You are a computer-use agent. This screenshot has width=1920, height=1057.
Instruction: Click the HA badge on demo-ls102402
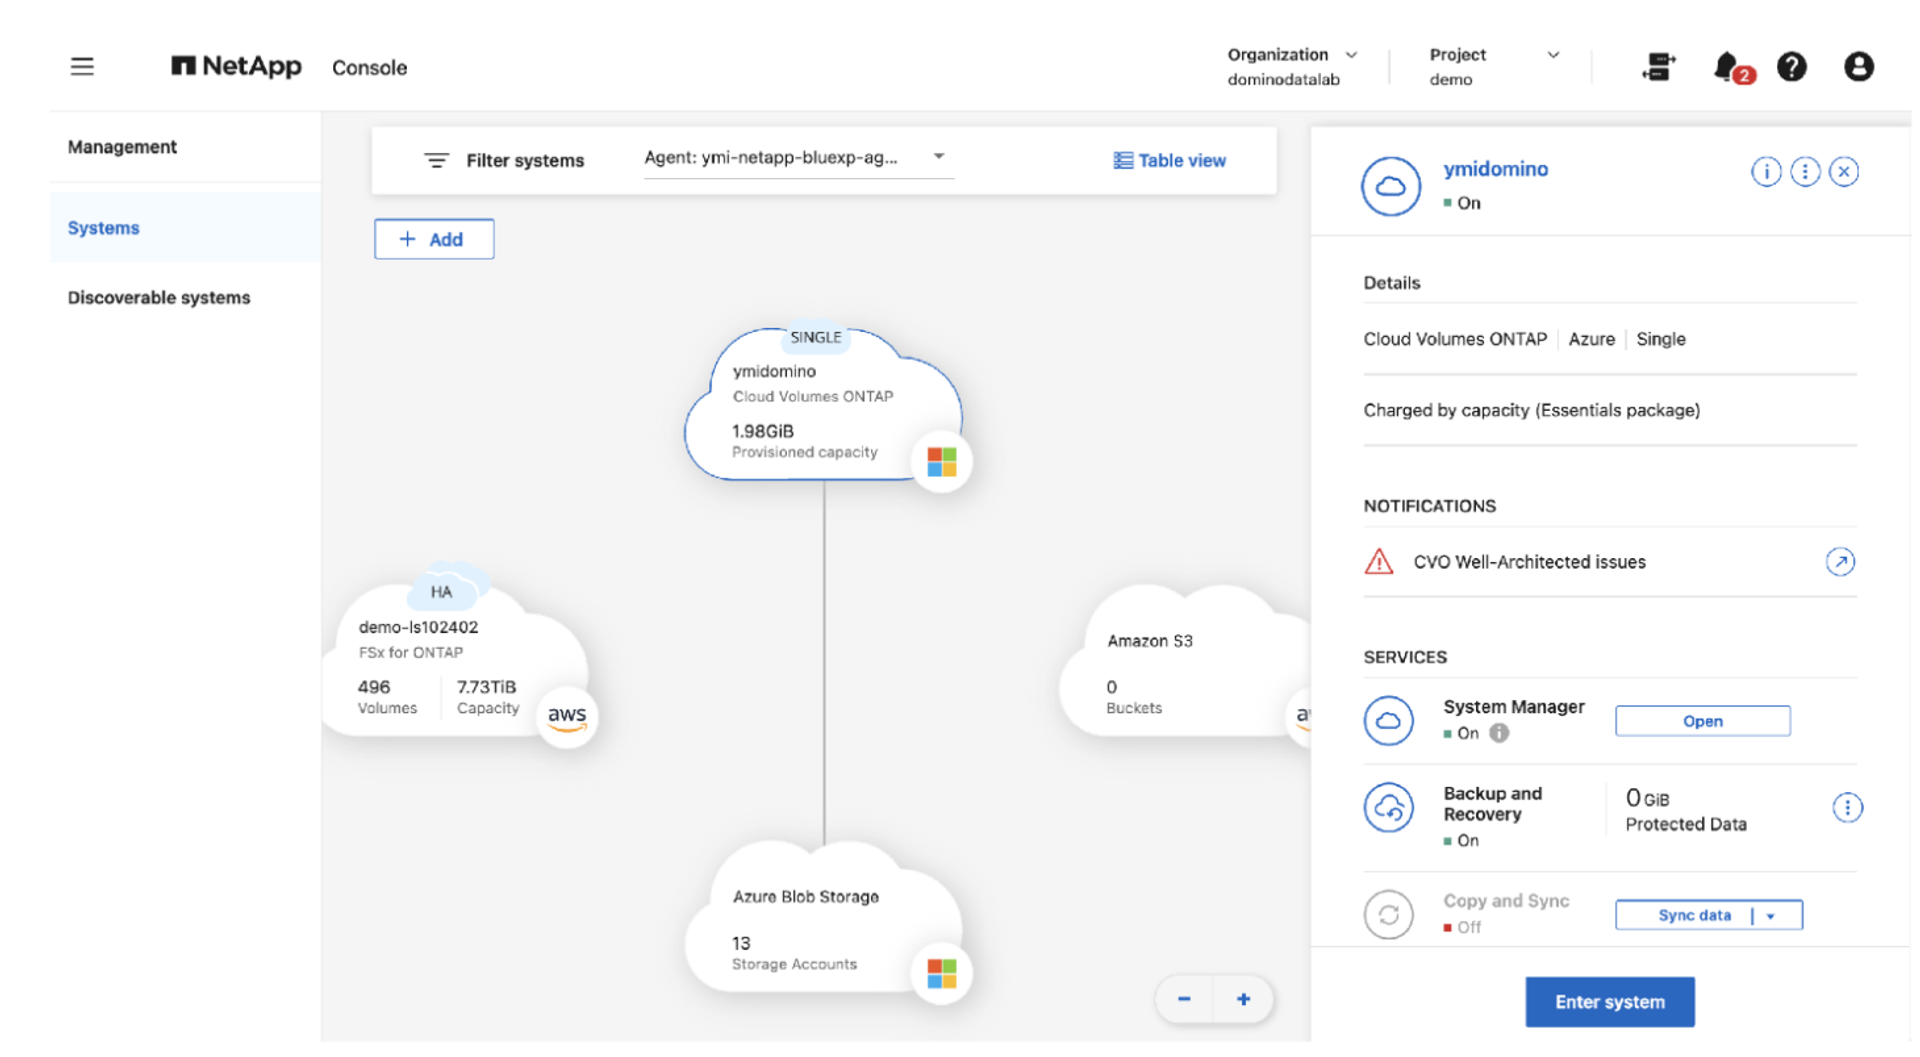tap(441, 592)
